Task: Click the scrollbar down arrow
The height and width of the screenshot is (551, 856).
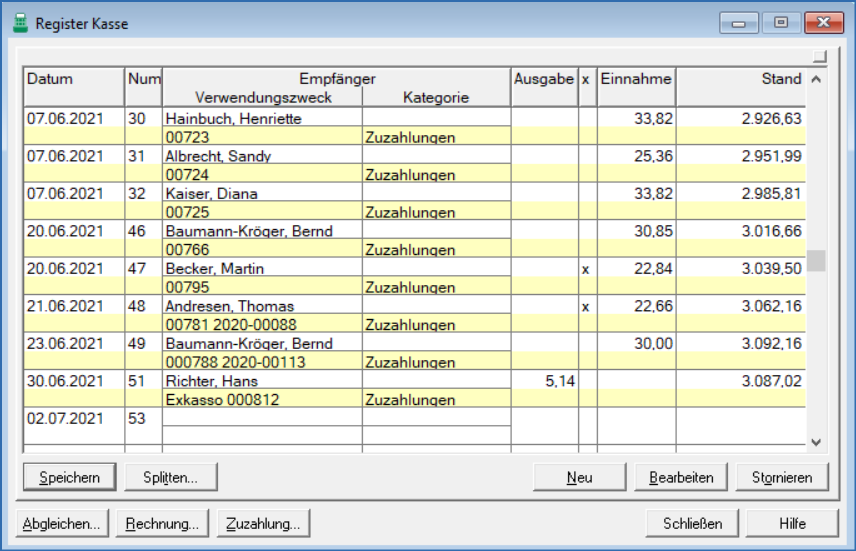Action: pyautogui.click(x=816, y=442)
